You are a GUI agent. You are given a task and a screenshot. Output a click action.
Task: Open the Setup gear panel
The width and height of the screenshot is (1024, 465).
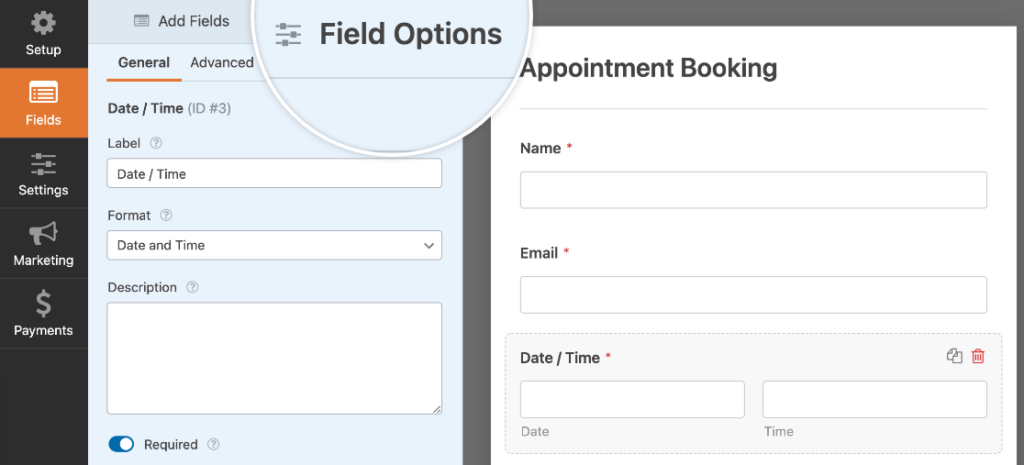click(43, 34)
